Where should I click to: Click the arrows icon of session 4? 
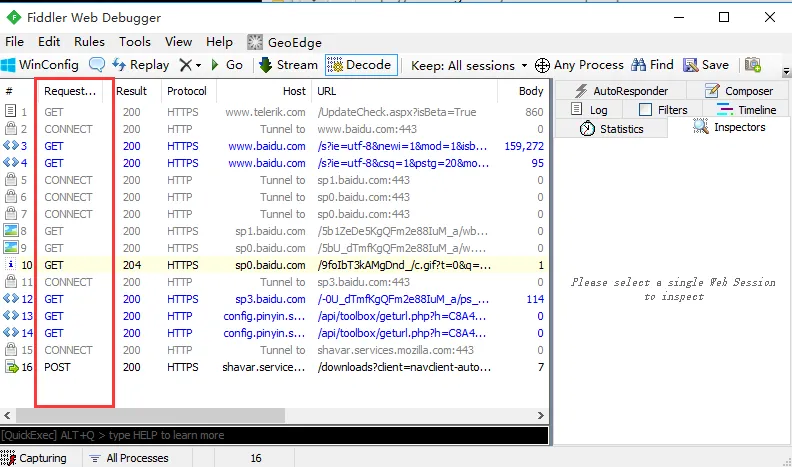11,163
